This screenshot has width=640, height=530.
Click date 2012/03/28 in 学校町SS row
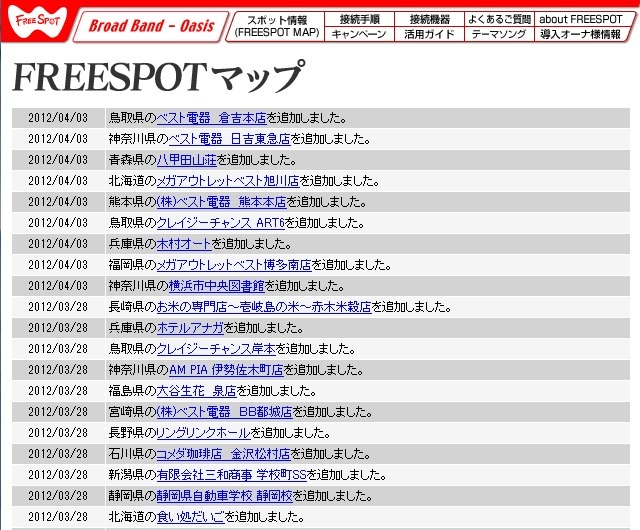58,475
